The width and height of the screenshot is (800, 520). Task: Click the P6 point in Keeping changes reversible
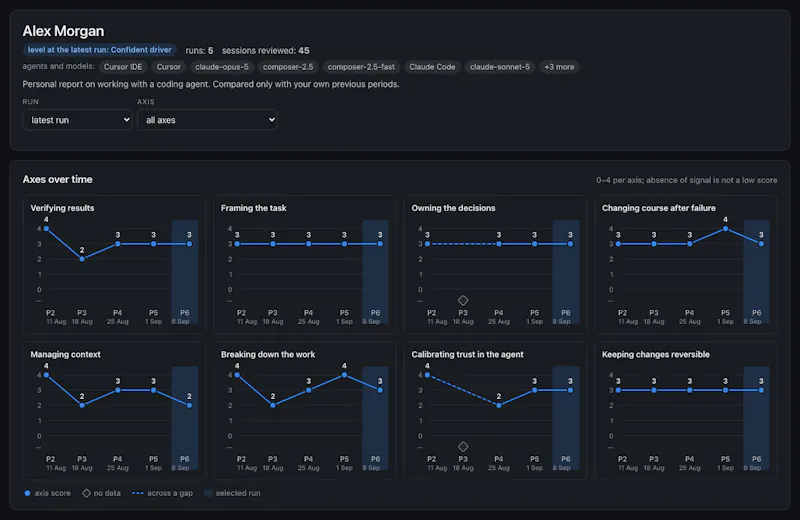761,390
